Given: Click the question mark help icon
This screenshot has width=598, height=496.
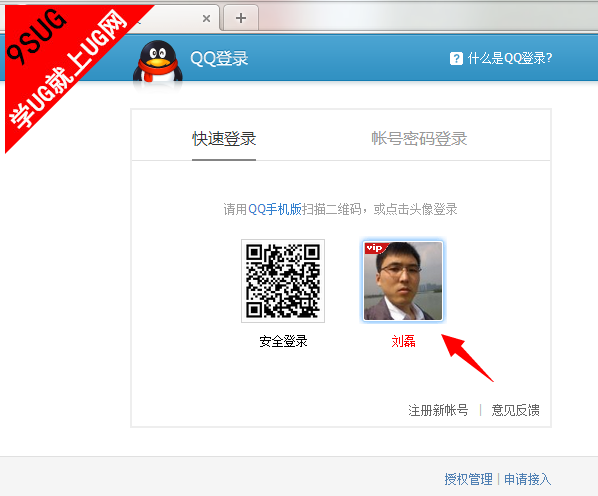Looking at the screenshot, I should (456, 59).
